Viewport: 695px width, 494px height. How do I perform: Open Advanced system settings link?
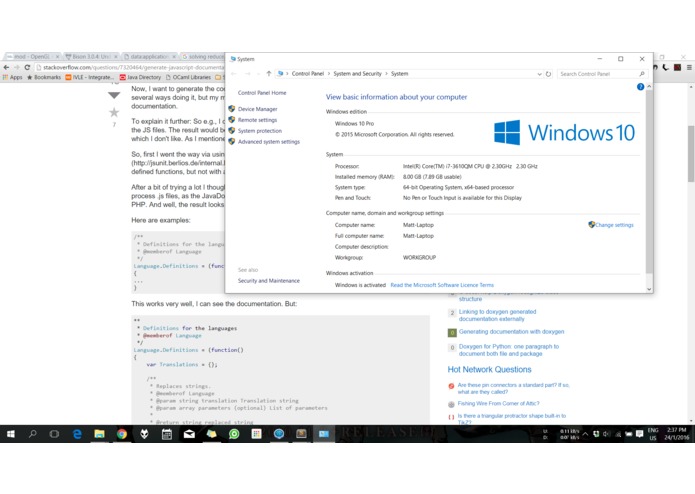tap(269, 142)
